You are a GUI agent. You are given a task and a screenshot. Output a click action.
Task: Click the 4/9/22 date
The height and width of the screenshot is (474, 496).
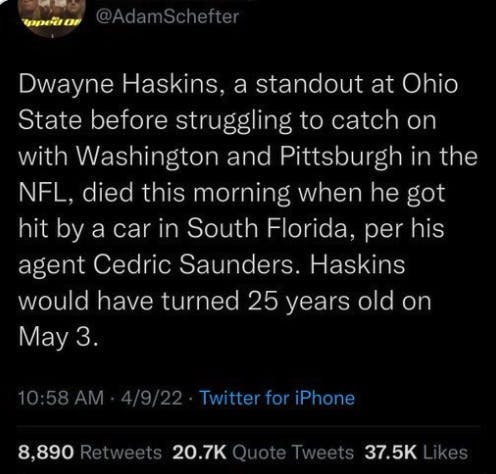pos(152,398)
